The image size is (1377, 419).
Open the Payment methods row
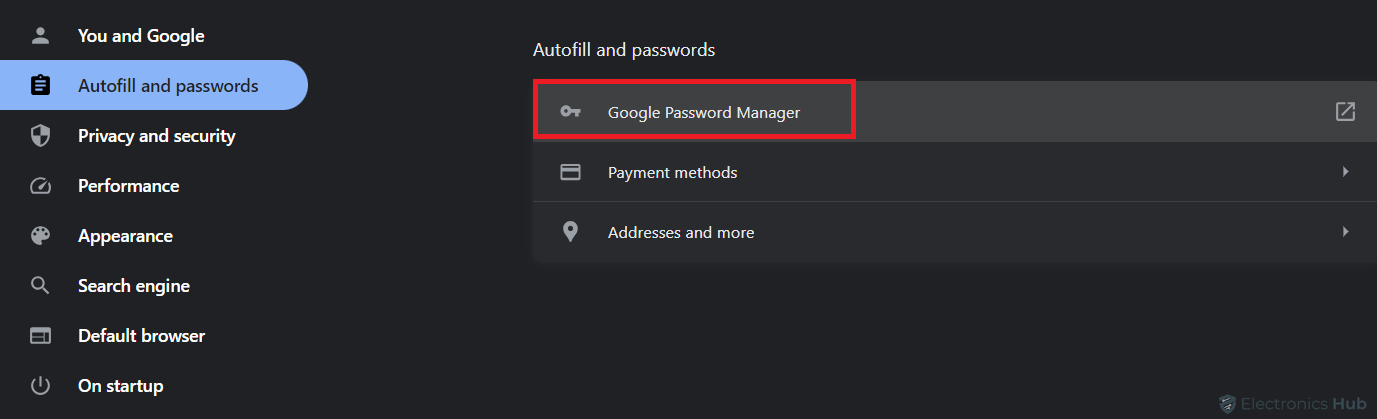pyautogui.click(x=955, y=172)
